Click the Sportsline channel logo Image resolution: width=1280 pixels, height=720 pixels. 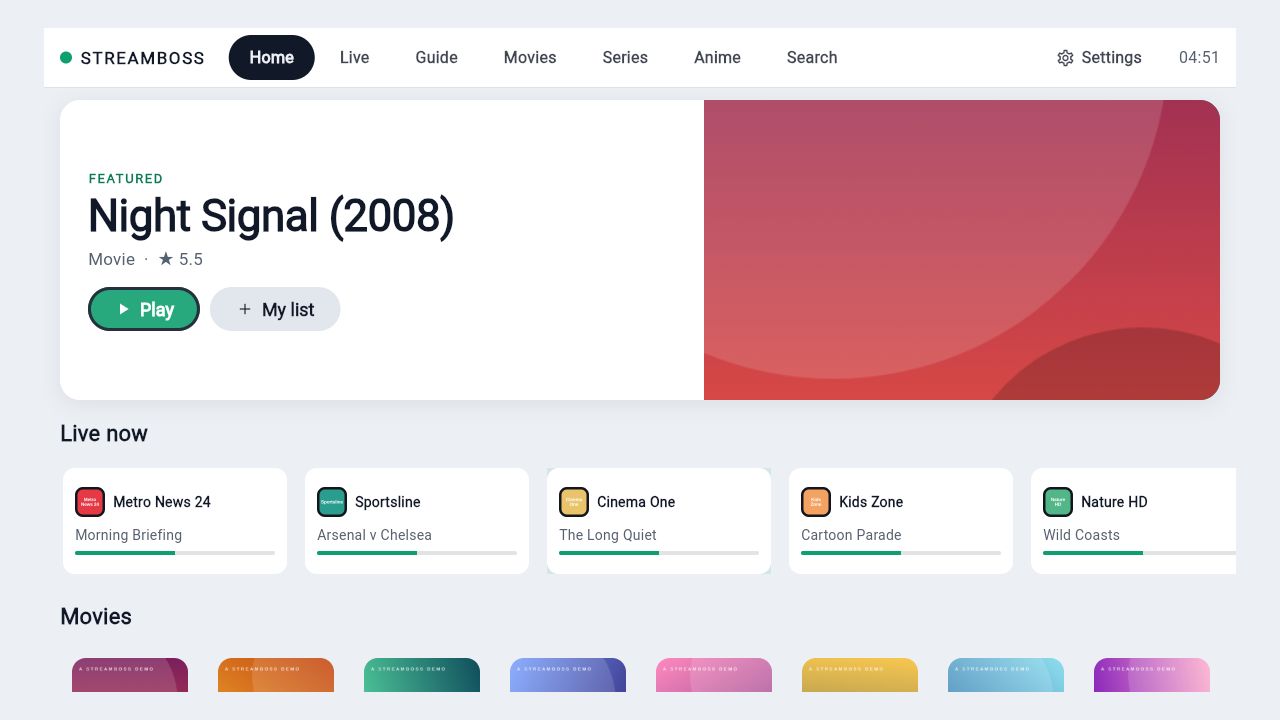point(332,502)
